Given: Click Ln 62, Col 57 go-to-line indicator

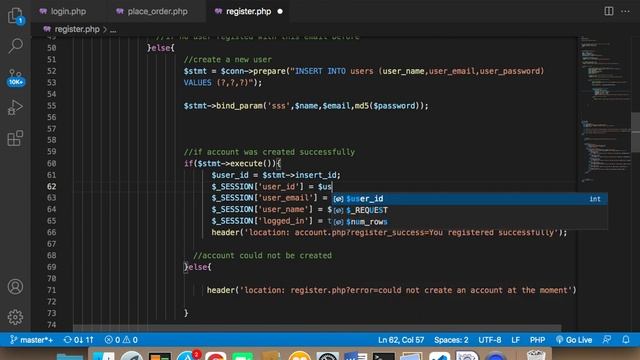Looking at the screenshot, I should point(401,340).
